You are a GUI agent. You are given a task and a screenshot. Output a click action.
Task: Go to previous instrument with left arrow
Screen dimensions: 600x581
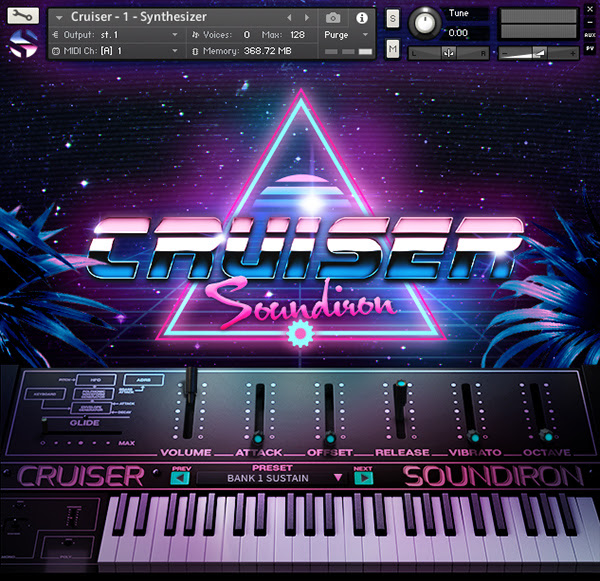[x=289, y=18]
